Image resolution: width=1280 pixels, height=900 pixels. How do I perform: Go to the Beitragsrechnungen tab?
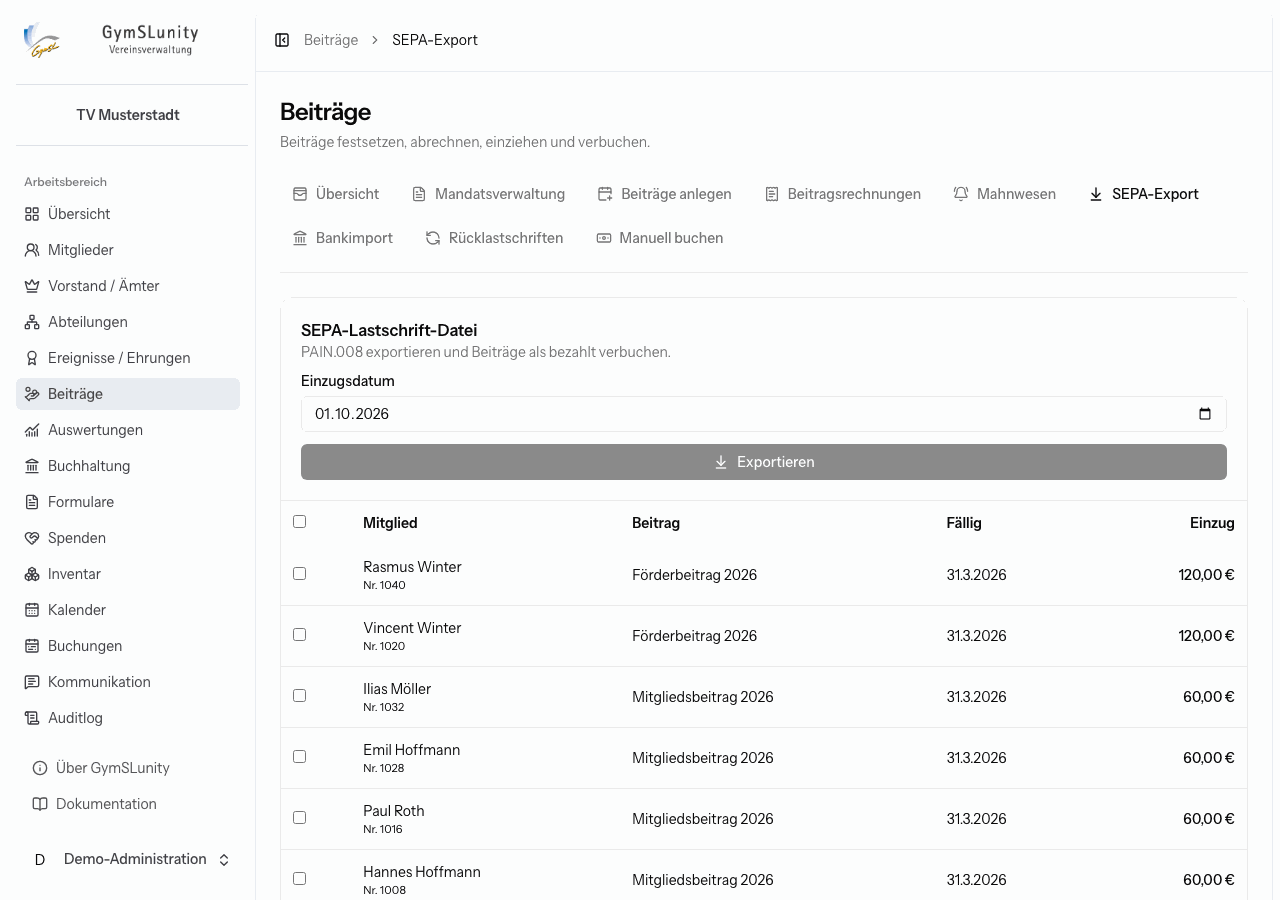point(842,194)
